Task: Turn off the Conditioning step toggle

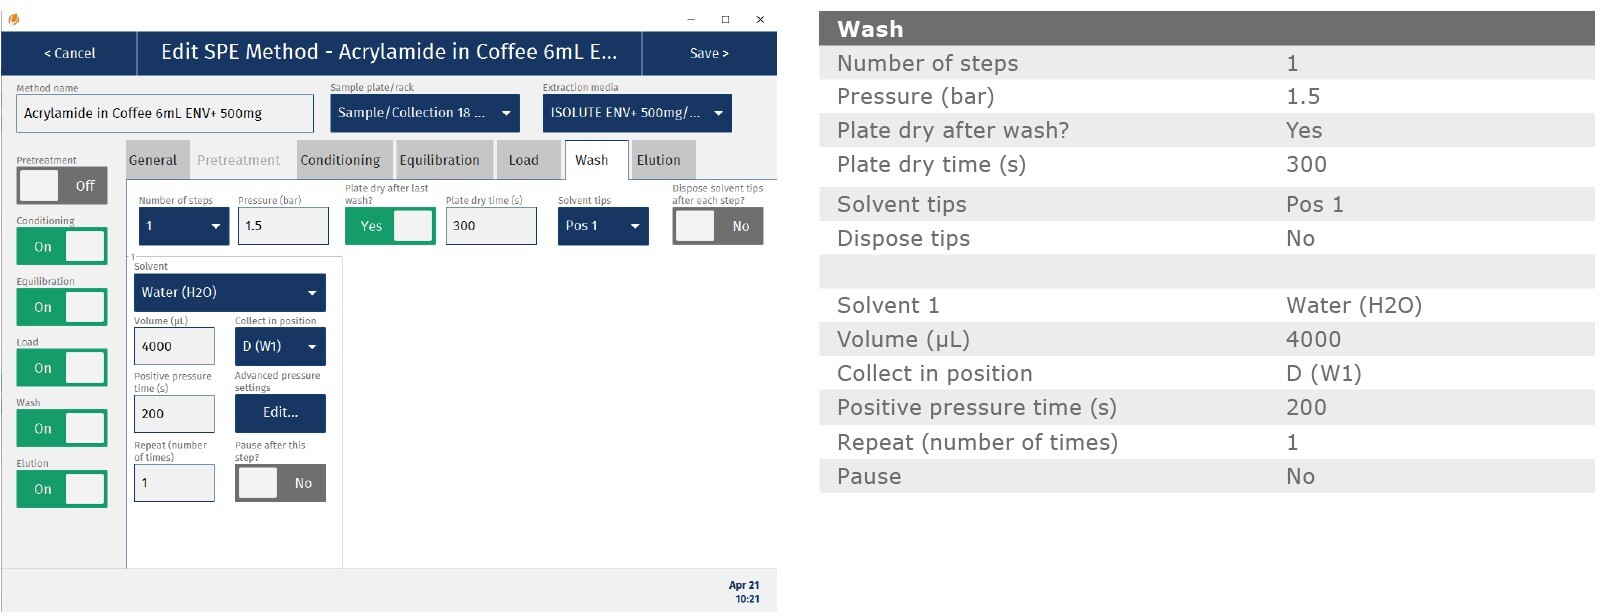Action: pos(62,247)
